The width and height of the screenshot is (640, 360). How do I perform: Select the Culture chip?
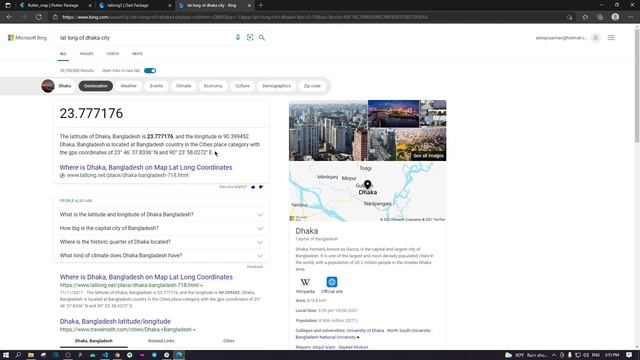pos(242,86)
